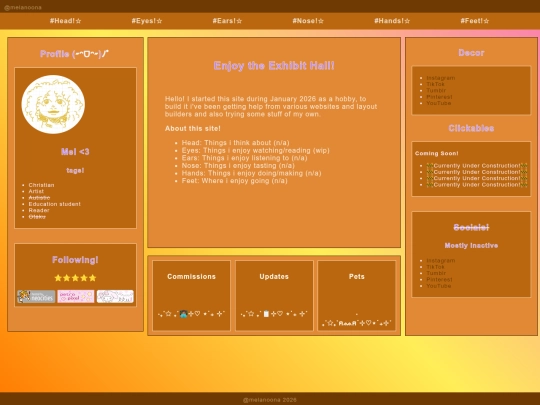Click 'Ears: Things i enjoy listening to' item

(x=244, y=158)
